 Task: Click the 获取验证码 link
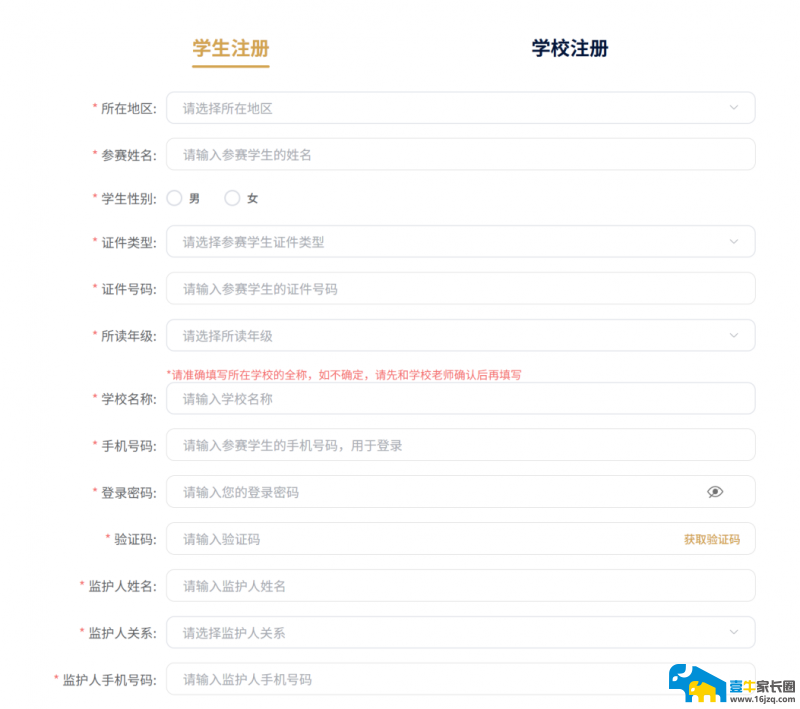(x=712, y=539)
